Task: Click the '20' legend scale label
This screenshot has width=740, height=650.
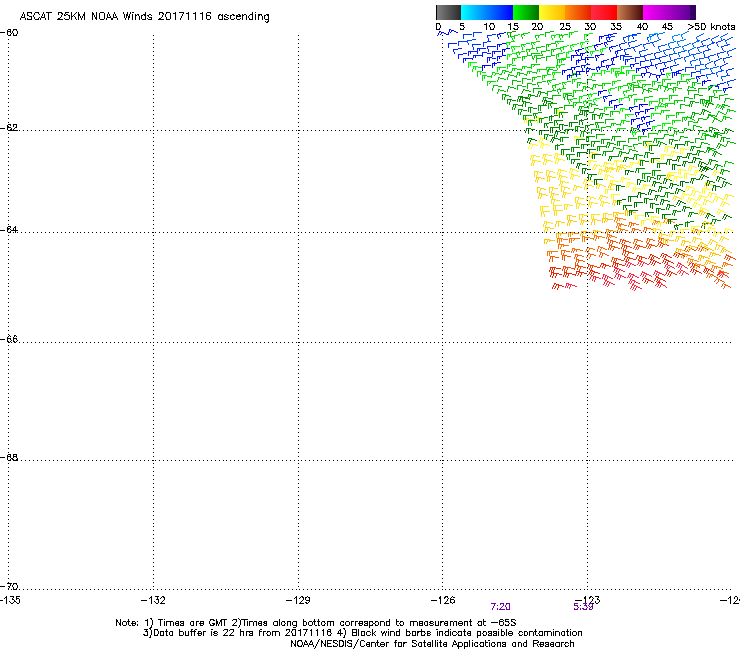Action: tap(538, 27)
